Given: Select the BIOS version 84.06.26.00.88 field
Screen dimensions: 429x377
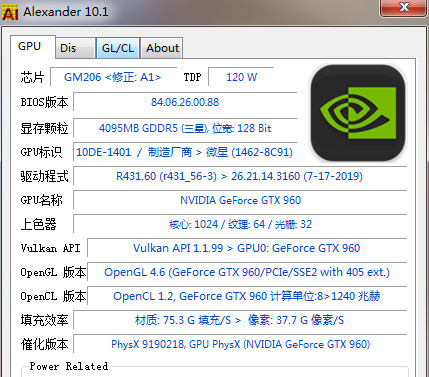Looking at the screenshot, I should tap(185, 102).
